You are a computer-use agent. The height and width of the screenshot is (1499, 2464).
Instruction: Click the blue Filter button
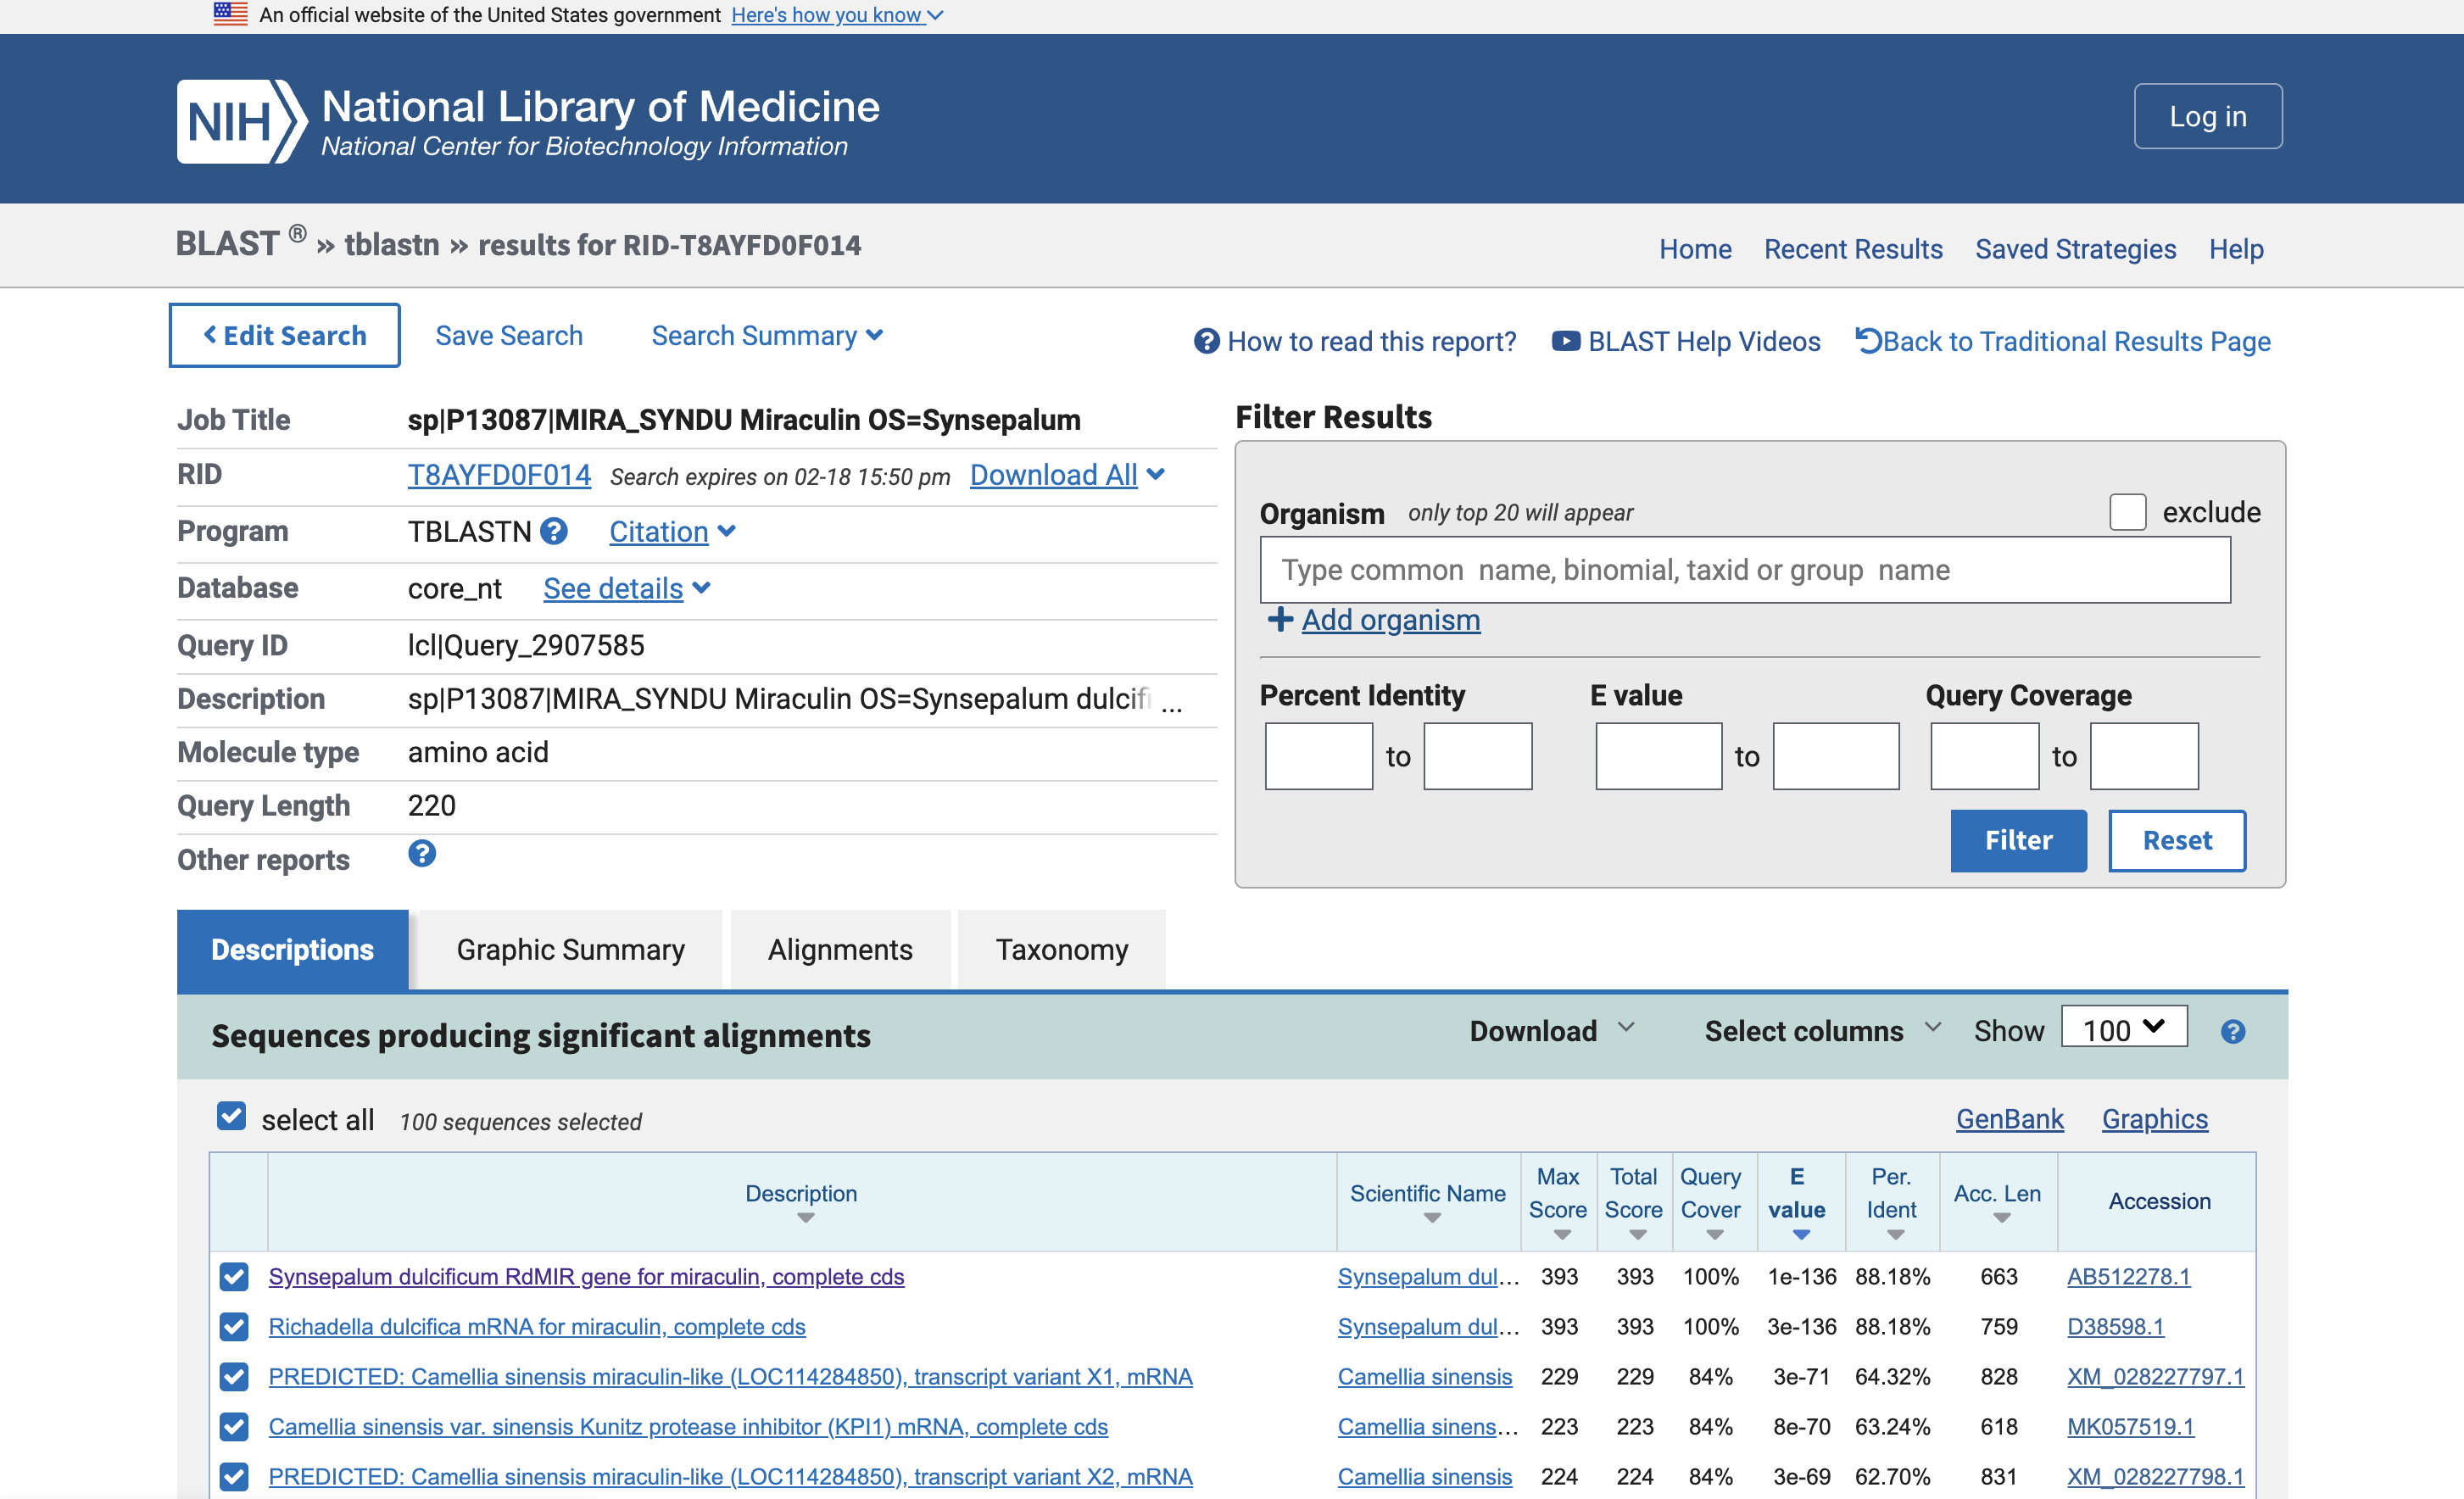click(2017, 840)
